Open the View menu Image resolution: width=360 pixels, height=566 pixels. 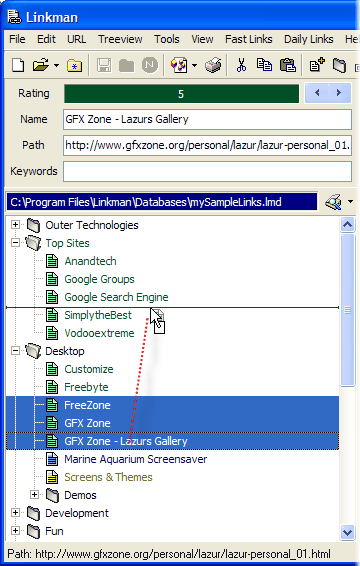[202, 39]
